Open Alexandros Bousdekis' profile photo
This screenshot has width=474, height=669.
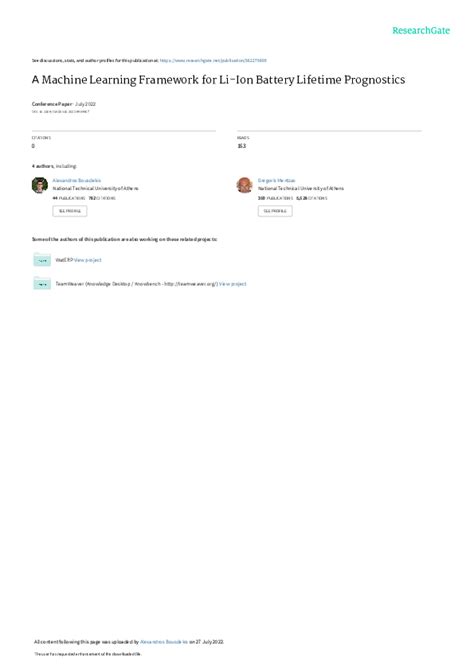coord(40,185)
